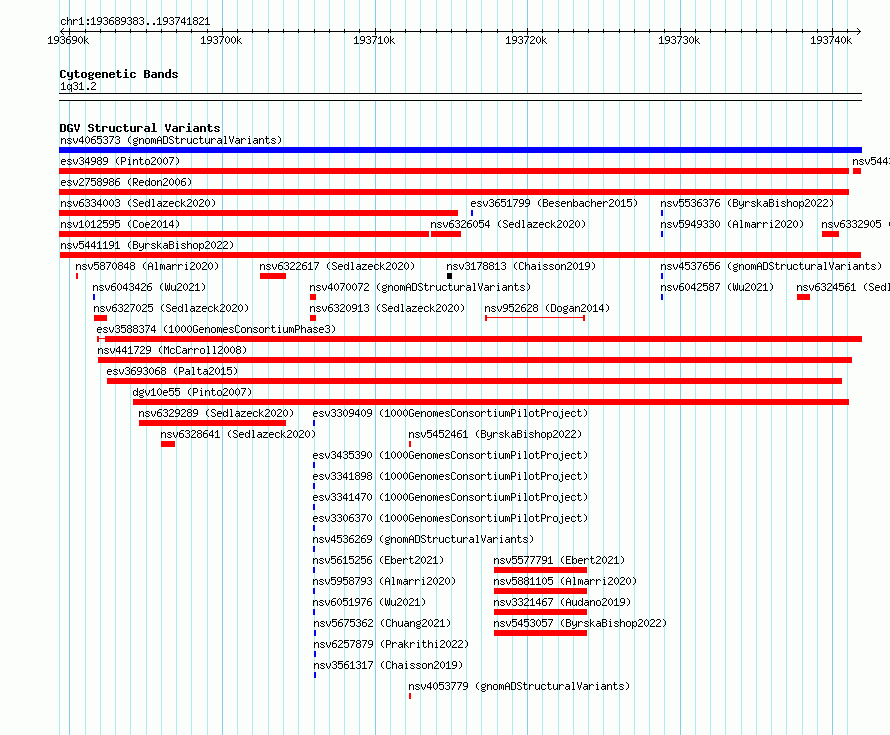Screen dimensions: 890x735
Task: Click nsv5958793 (Almarri2020) label
Action: pos(384,581)
